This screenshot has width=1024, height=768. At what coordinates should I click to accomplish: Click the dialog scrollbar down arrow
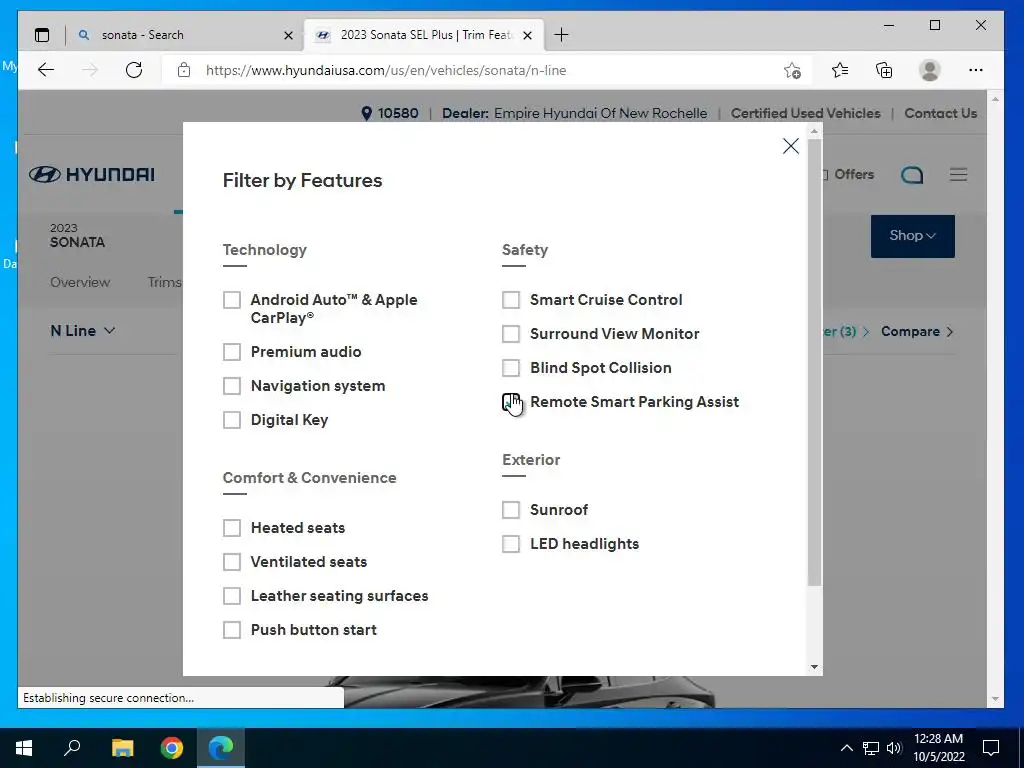point(814,667)
